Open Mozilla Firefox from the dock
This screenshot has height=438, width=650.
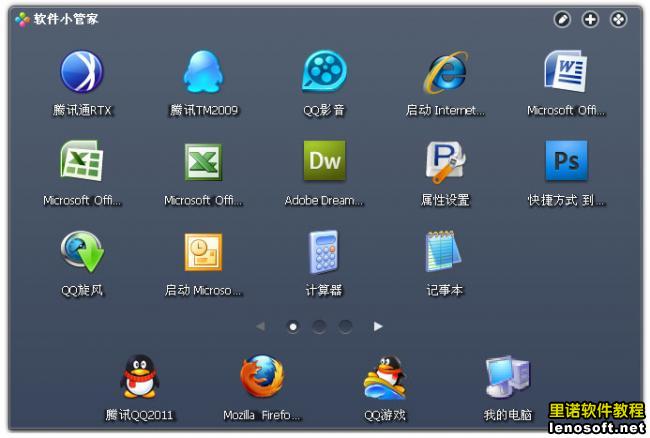pos(262,376)
